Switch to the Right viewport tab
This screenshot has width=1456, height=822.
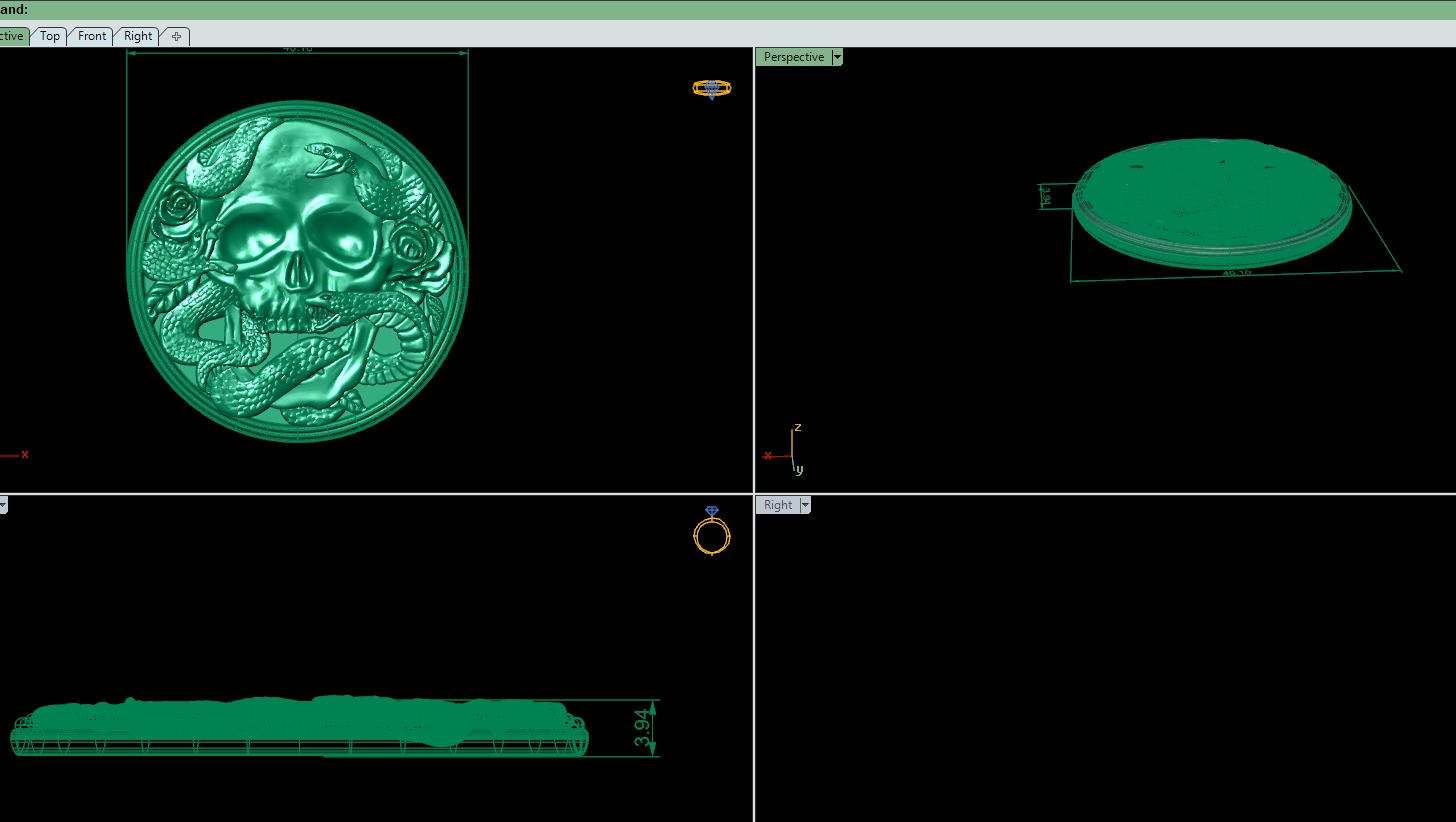point(138,36)
